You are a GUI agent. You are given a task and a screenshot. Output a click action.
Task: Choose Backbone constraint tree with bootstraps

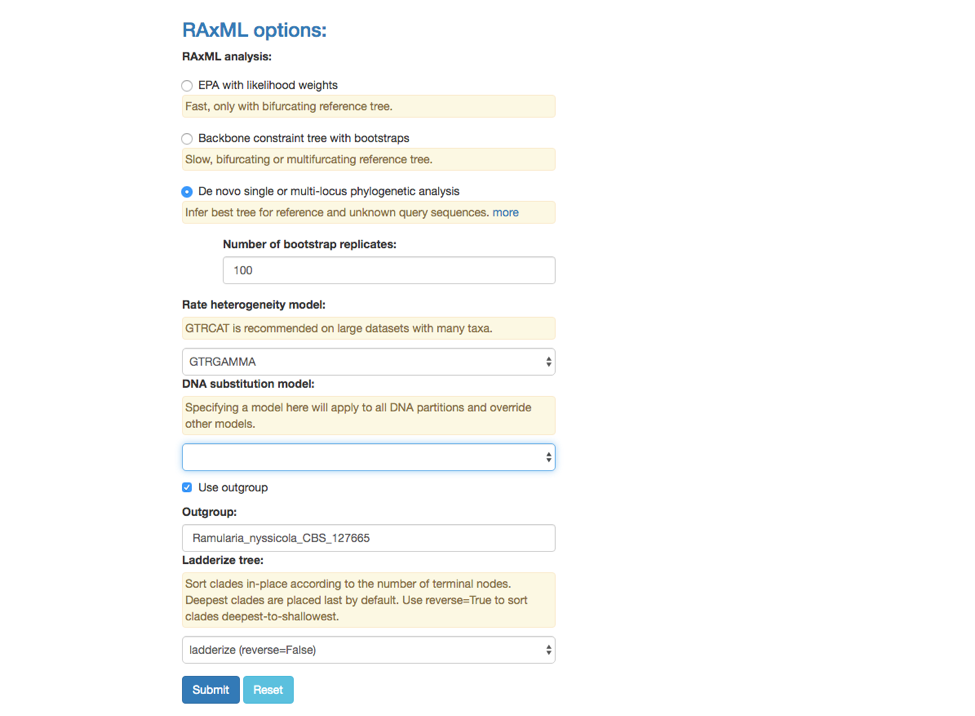(187, 138)
